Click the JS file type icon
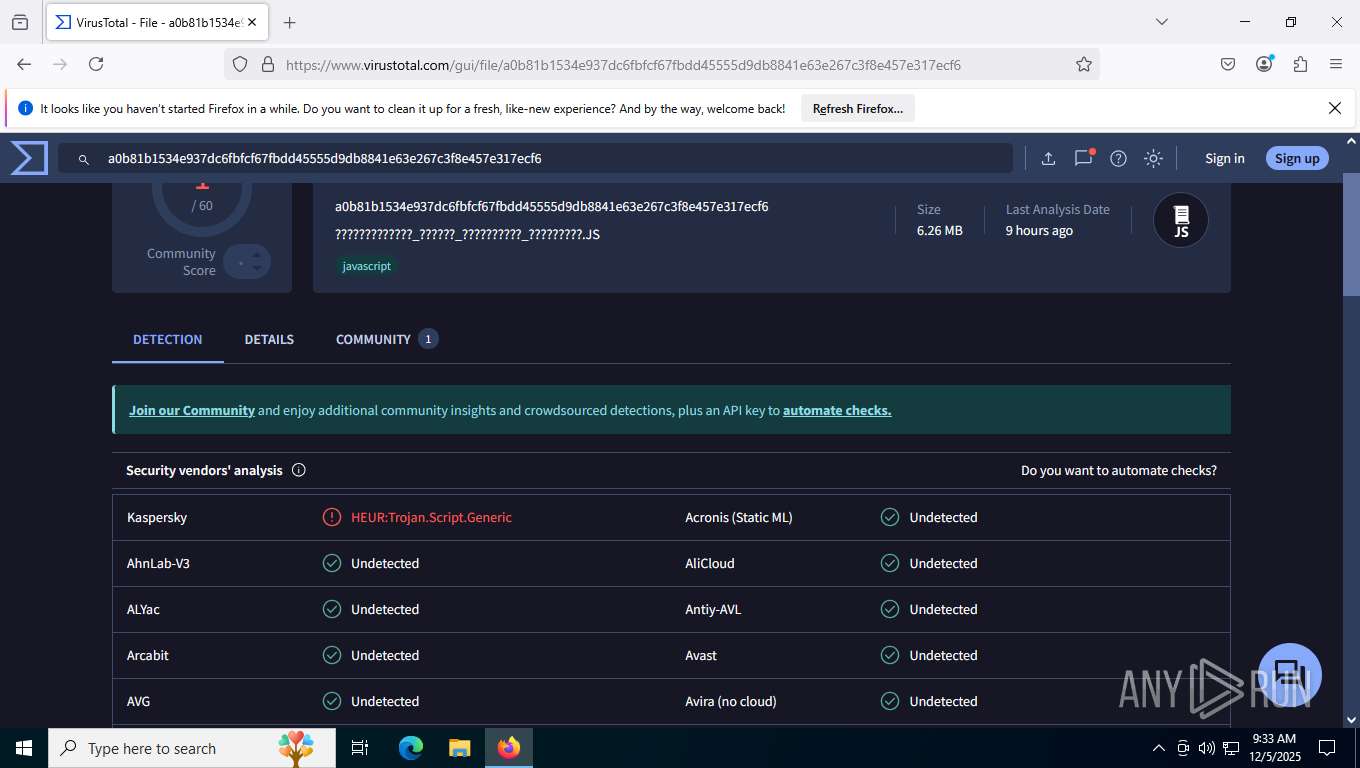Screen dimensions: 1360x768 [x=1181, y=220]
